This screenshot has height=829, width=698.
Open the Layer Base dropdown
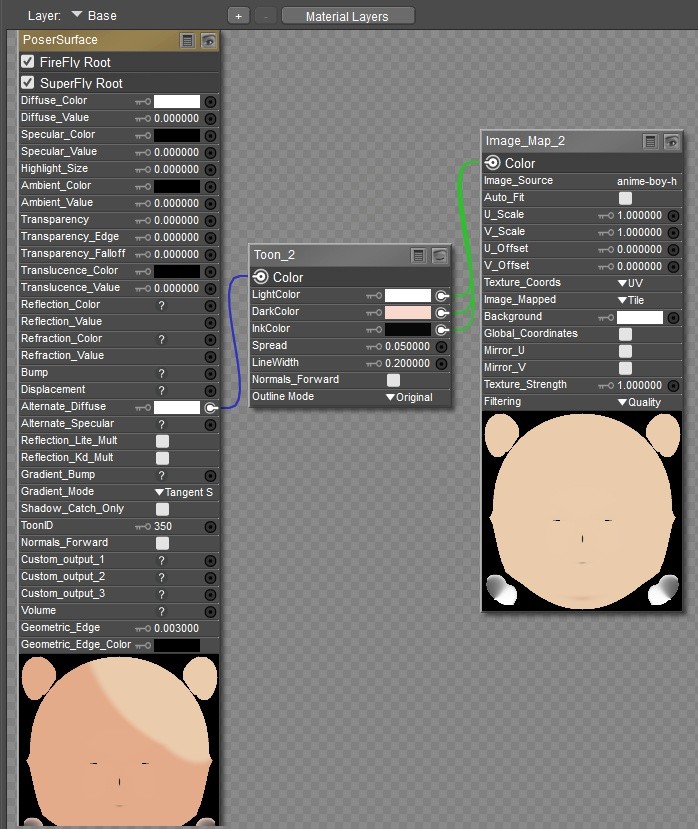tap(94, 16)
